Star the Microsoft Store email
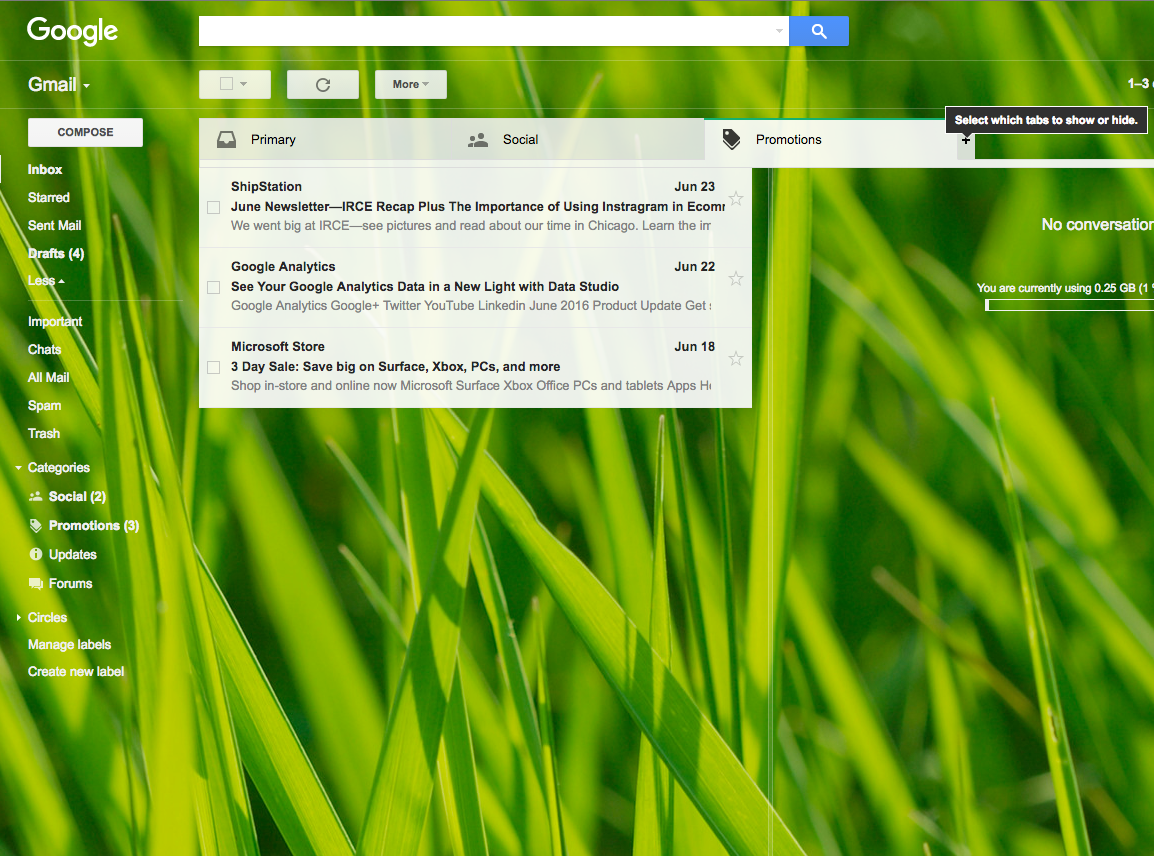1154x856 pixels. click(736, 358)
